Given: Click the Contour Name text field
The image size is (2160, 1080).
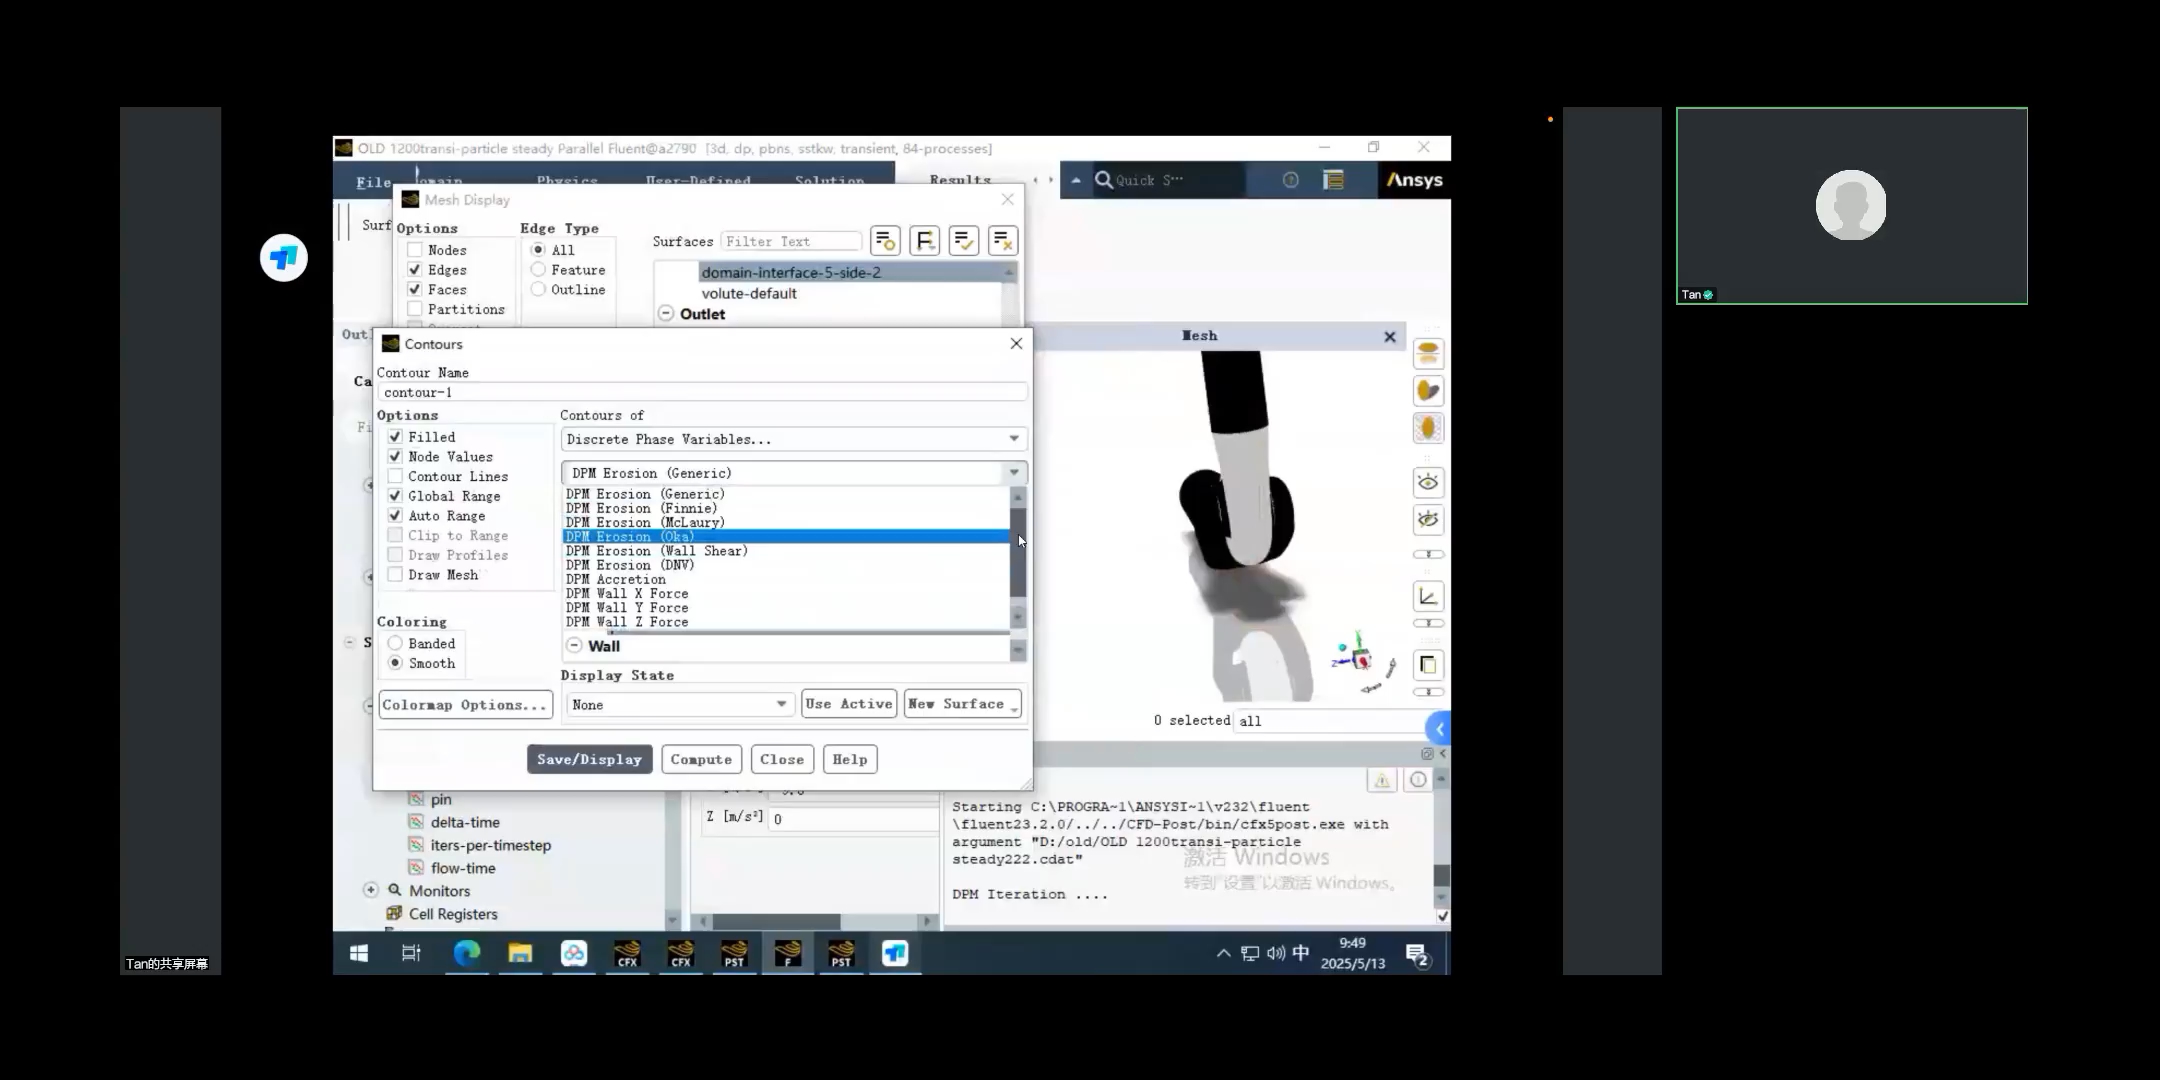Looking at the screenshot, I should [x=702, y=393].
